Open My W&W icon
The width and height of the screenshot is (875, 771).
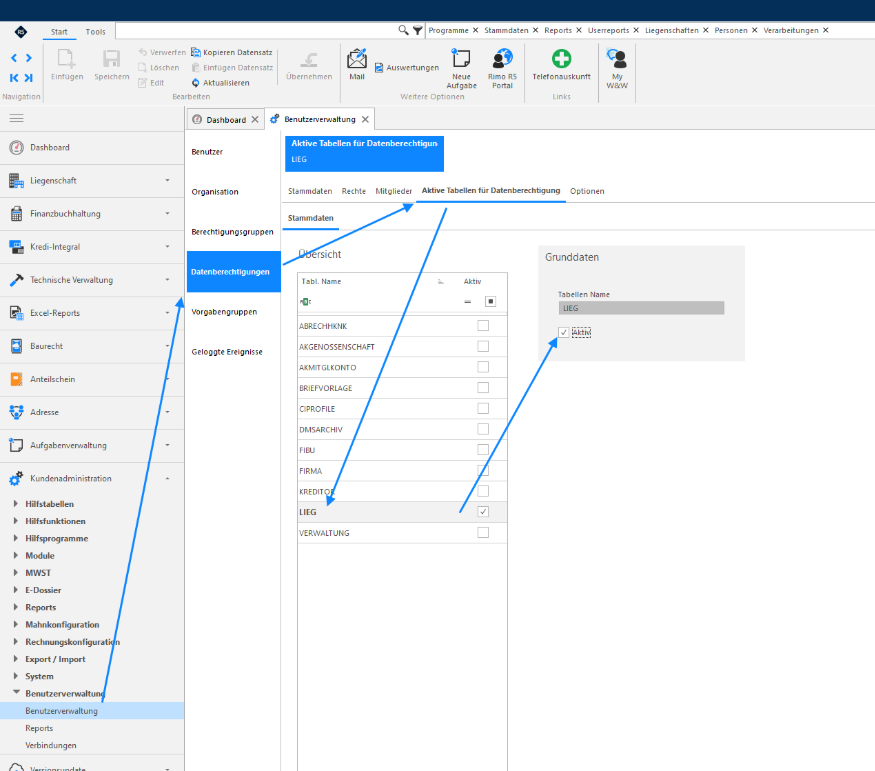[x=617, y=58]
